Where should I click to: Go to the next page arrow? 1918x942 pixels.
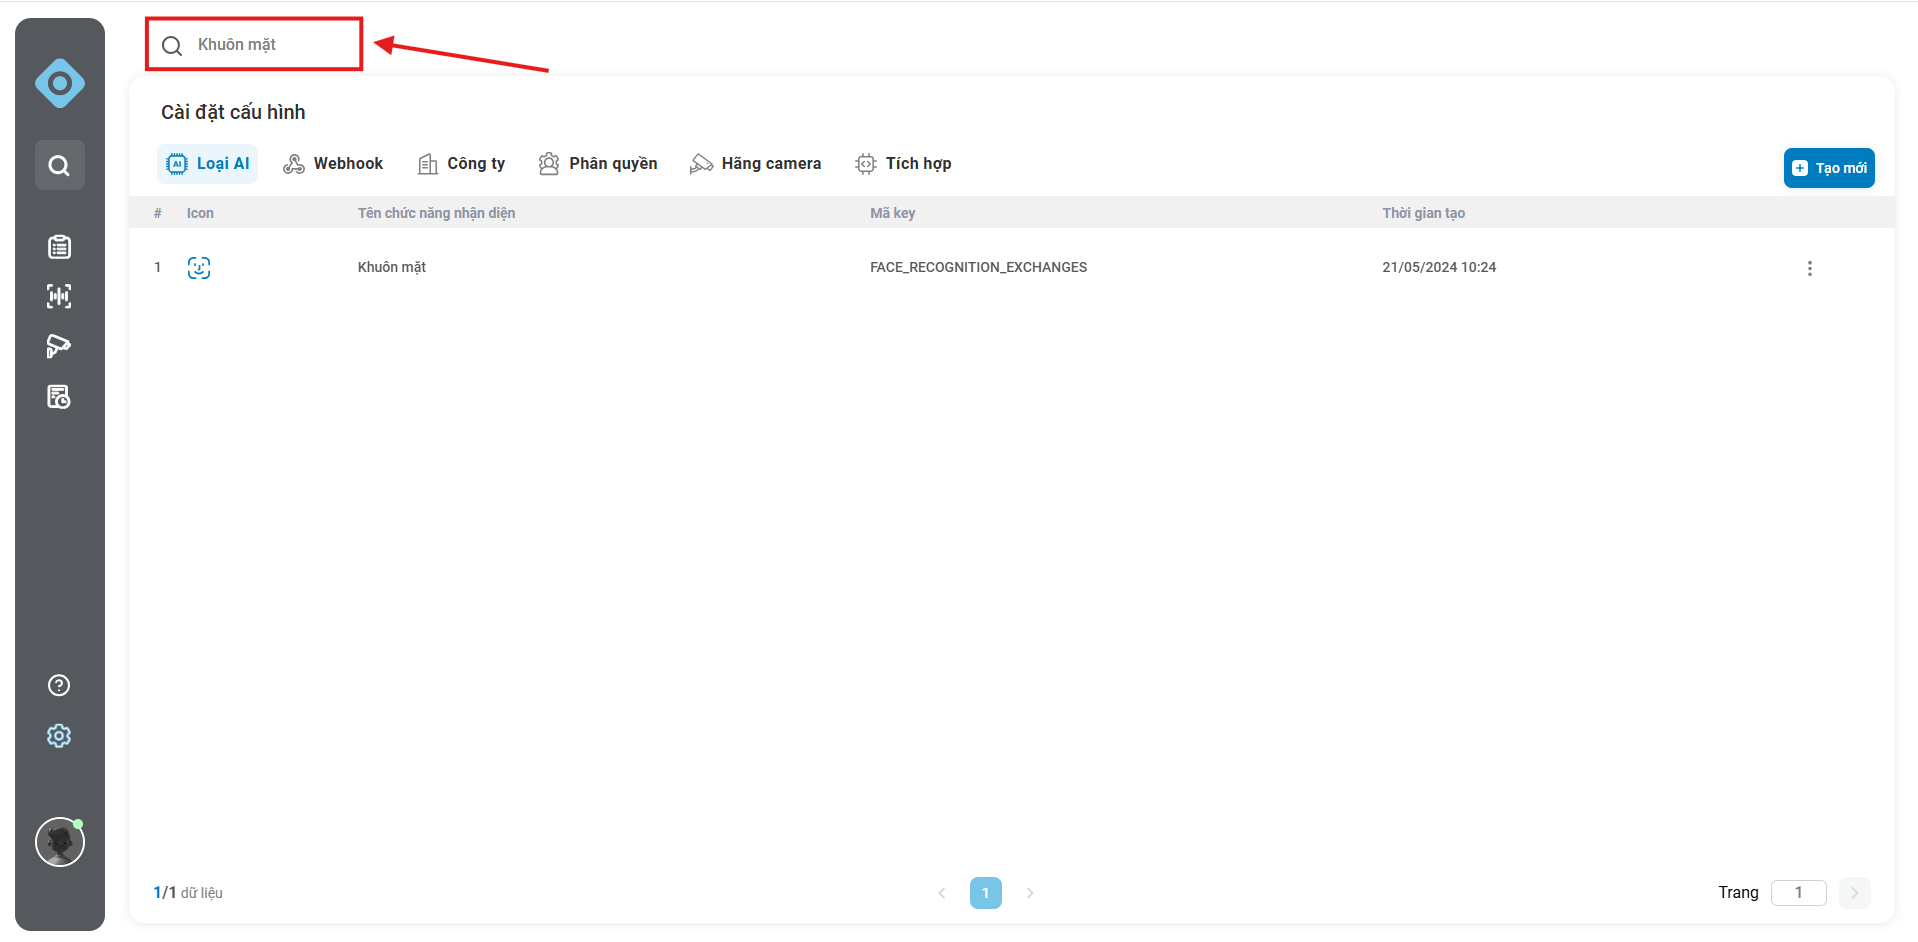(1030, 893)
